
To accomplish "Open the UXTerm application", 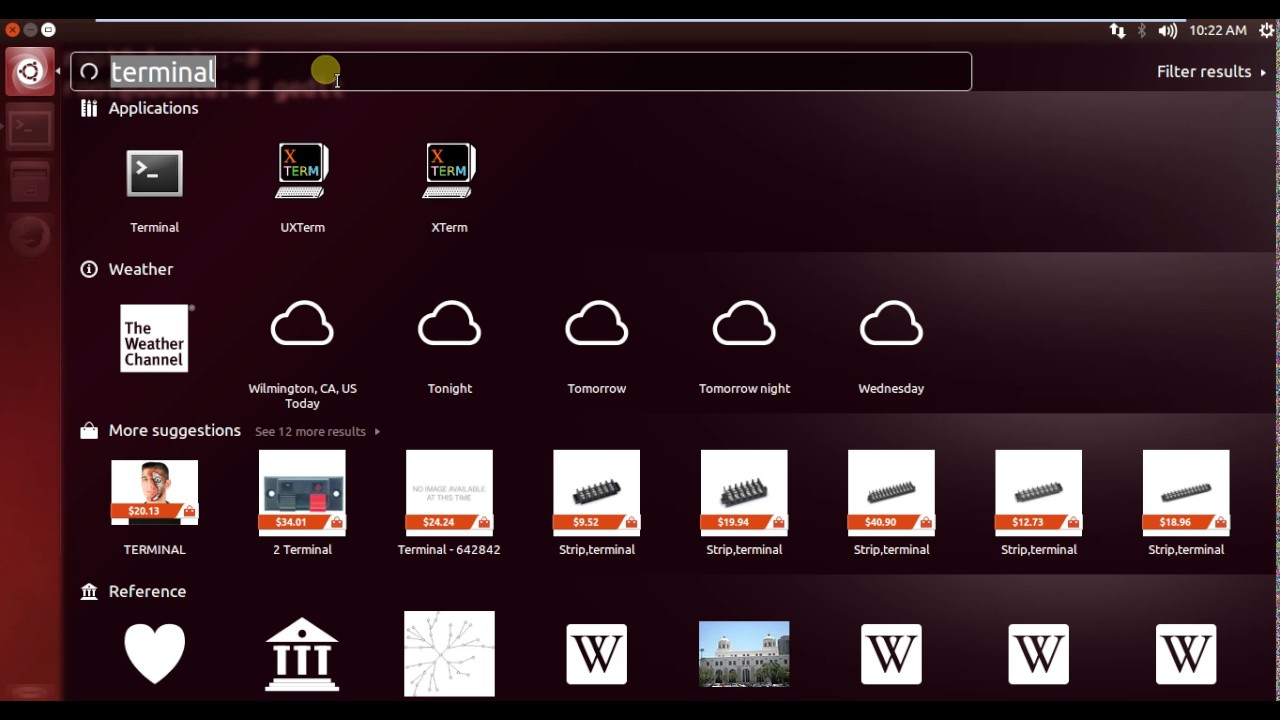I will [x=302, y=172].
